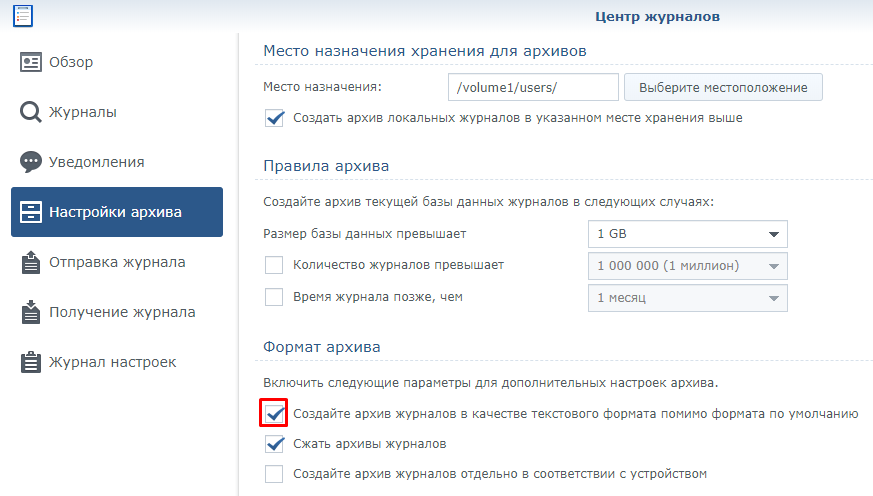Enable Количество журналов превышает checkbox
This screenshot has height=496, width=873.
pos(274,265)
